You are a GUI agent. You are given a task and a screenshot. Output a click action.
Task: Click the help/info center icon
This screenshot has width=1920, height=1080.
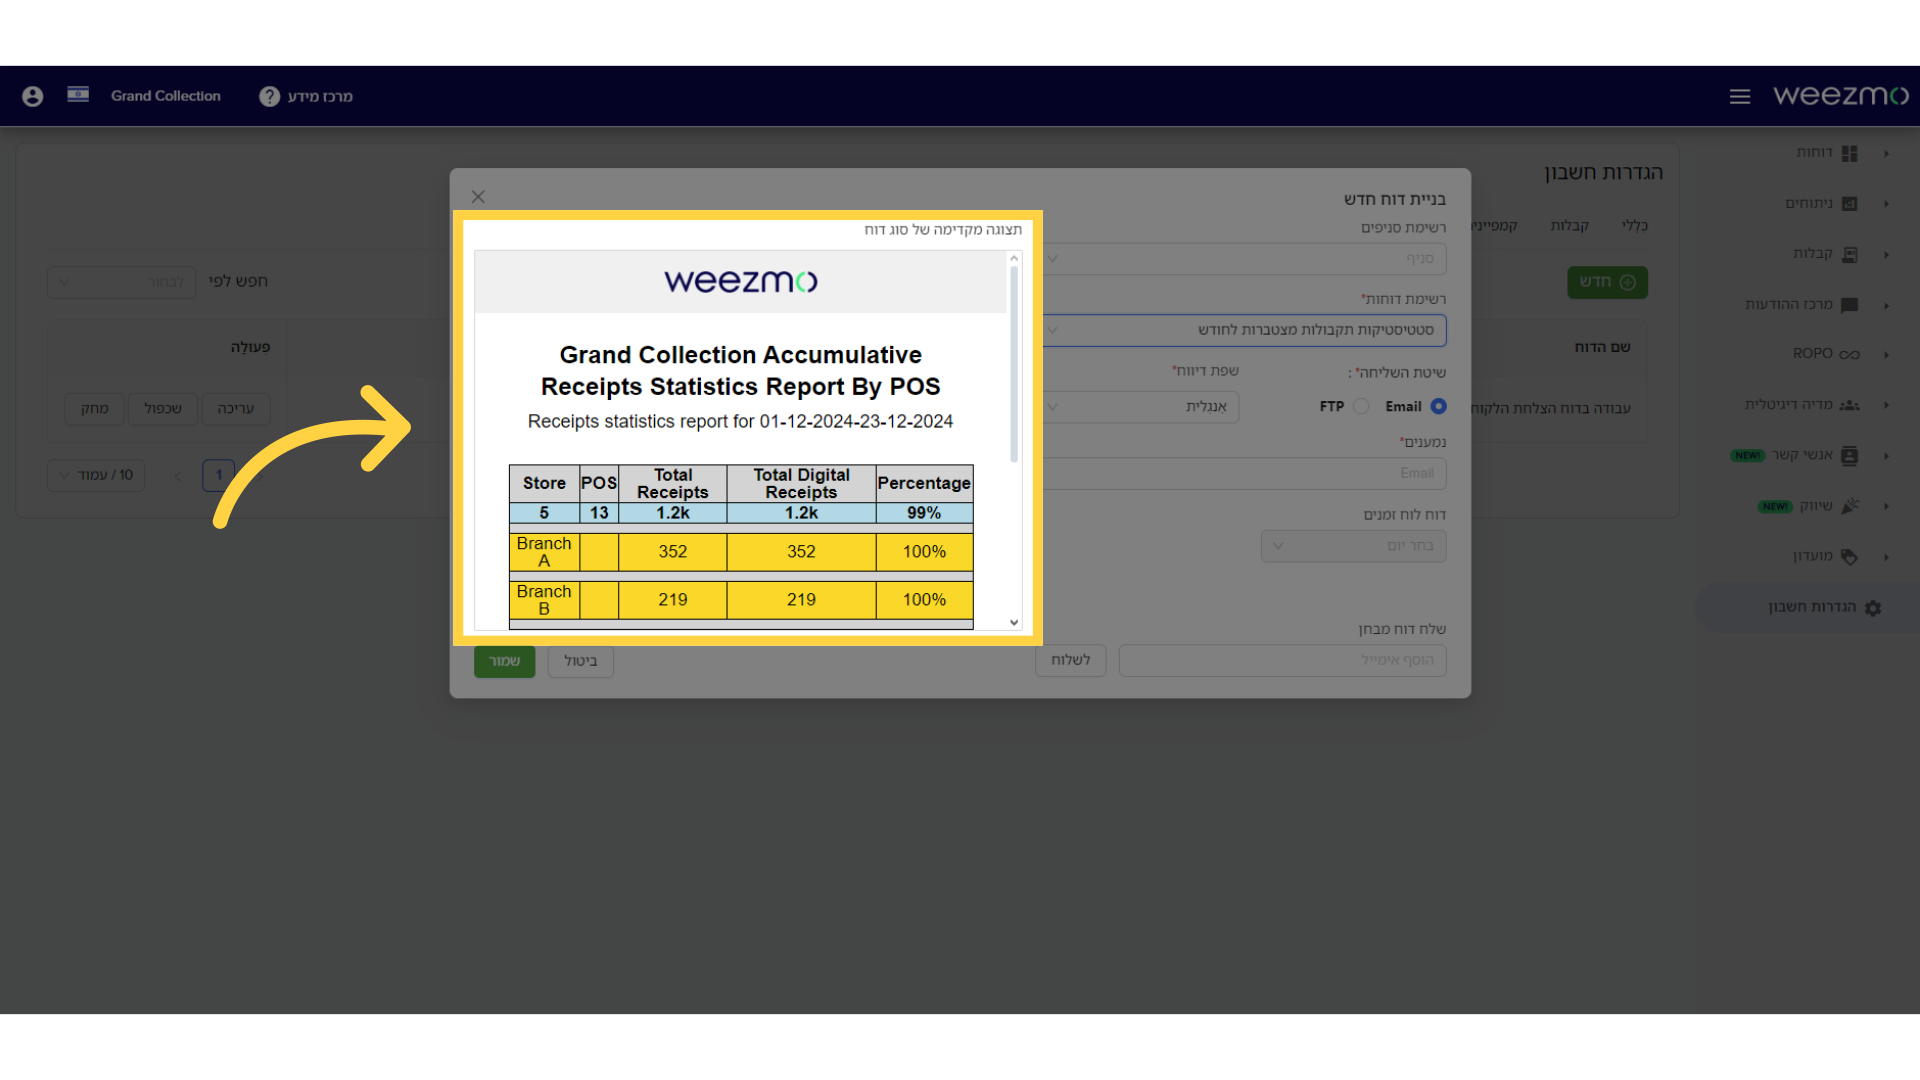tap(269, 96)
